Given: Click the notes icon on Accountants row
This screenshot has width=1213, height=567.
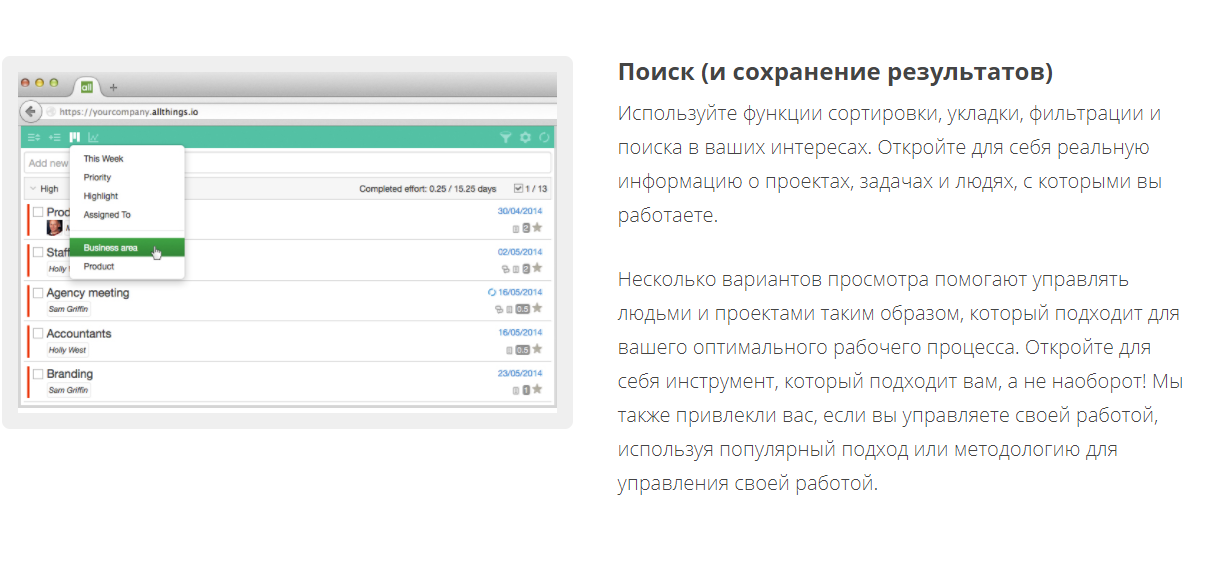Looking at the screenshot, I should (510, 349).
